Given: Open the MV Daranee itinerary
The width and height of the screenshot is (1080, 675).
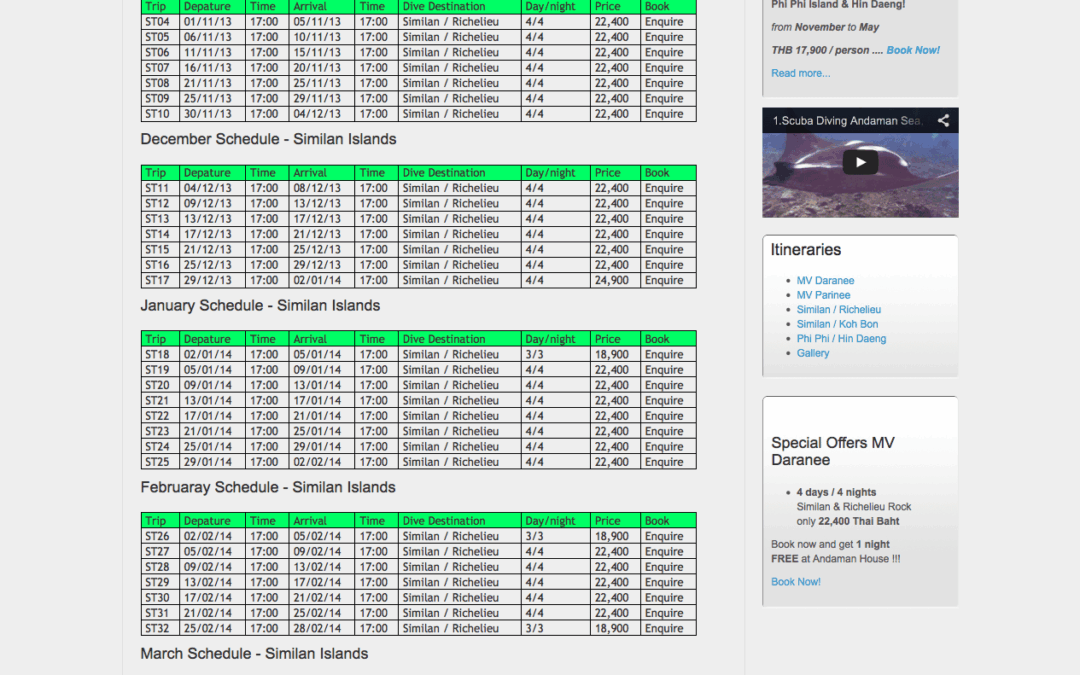Looking at the screenshot, I should [825, 280].
